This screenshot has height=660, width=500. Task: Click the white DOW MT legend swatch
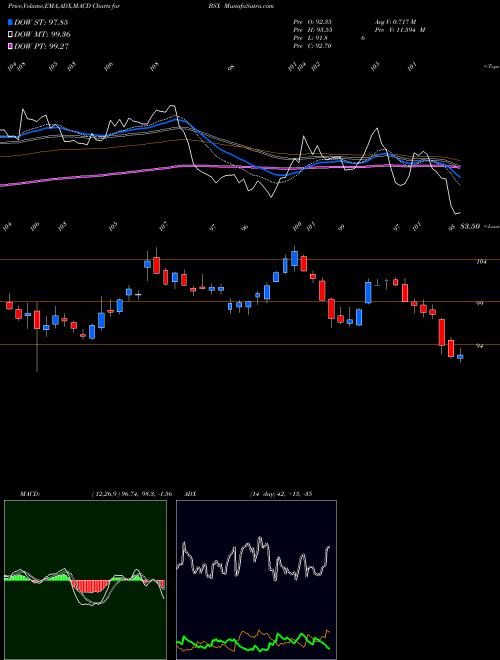tap(11, 35)
